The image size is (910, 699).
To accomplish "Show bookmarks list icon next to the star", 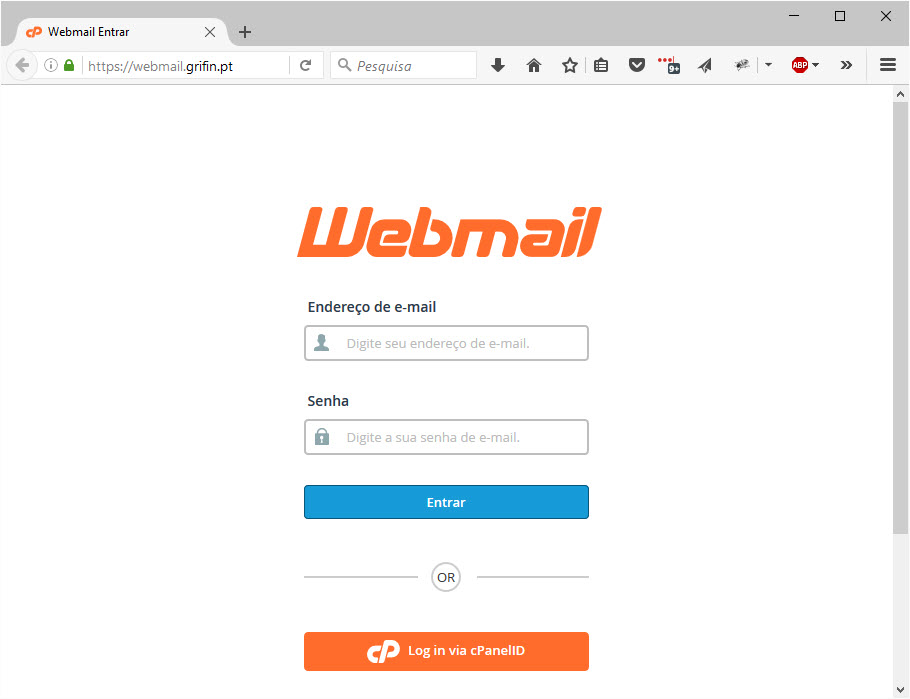I will (601, 66).
